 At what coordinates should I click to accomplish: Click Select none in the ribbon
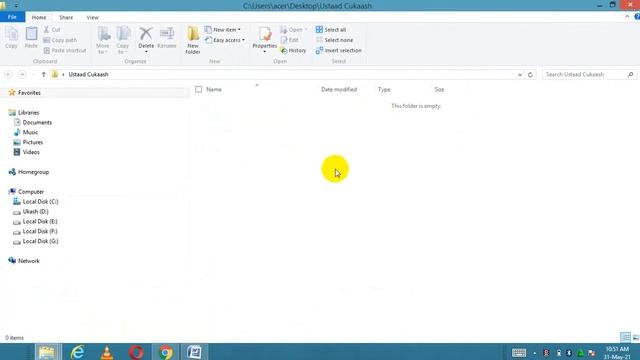coord(334,40)
